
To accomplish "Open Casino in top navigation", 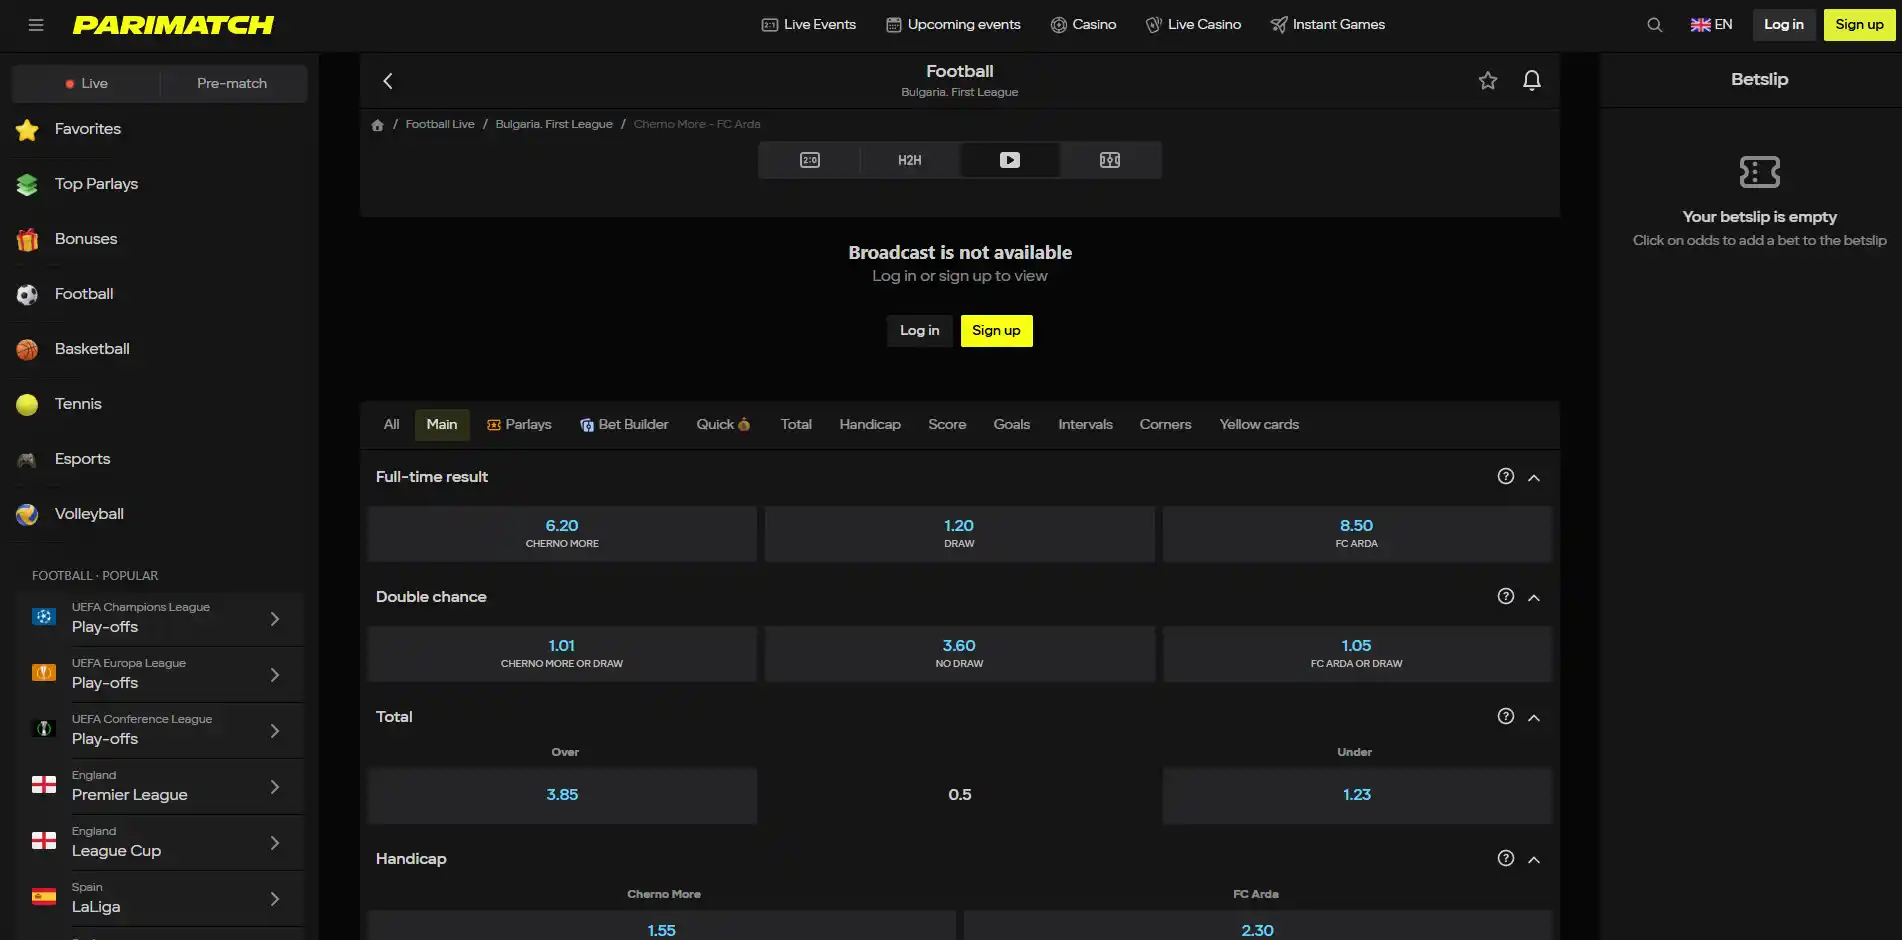I will coord(1083,25).
